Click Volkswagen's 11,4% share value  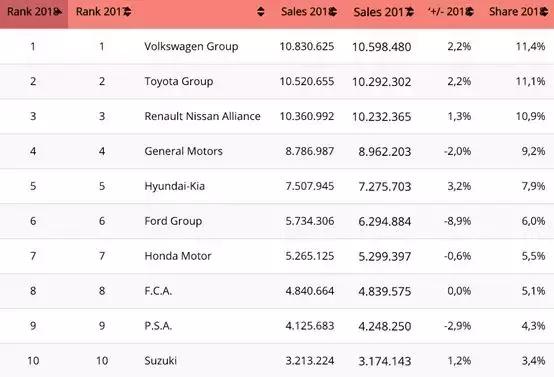coord(530,46)
